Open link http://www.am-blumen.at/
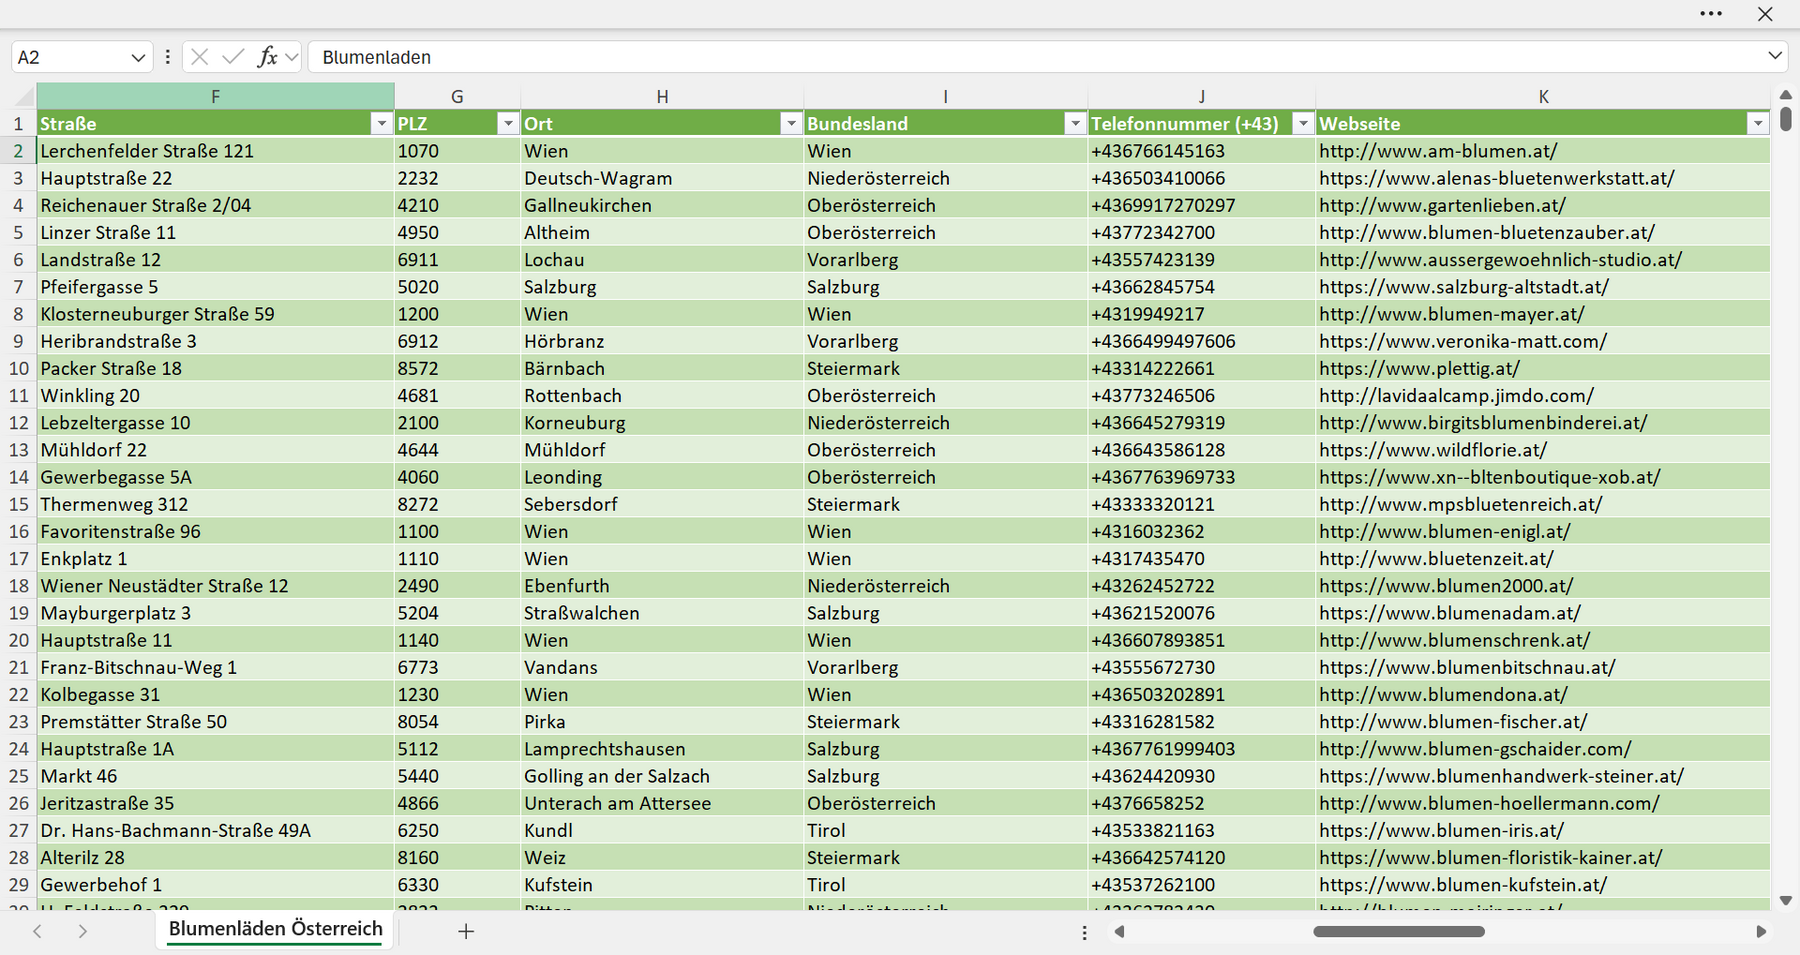The image size is (1800, 955). point(1438,151)
